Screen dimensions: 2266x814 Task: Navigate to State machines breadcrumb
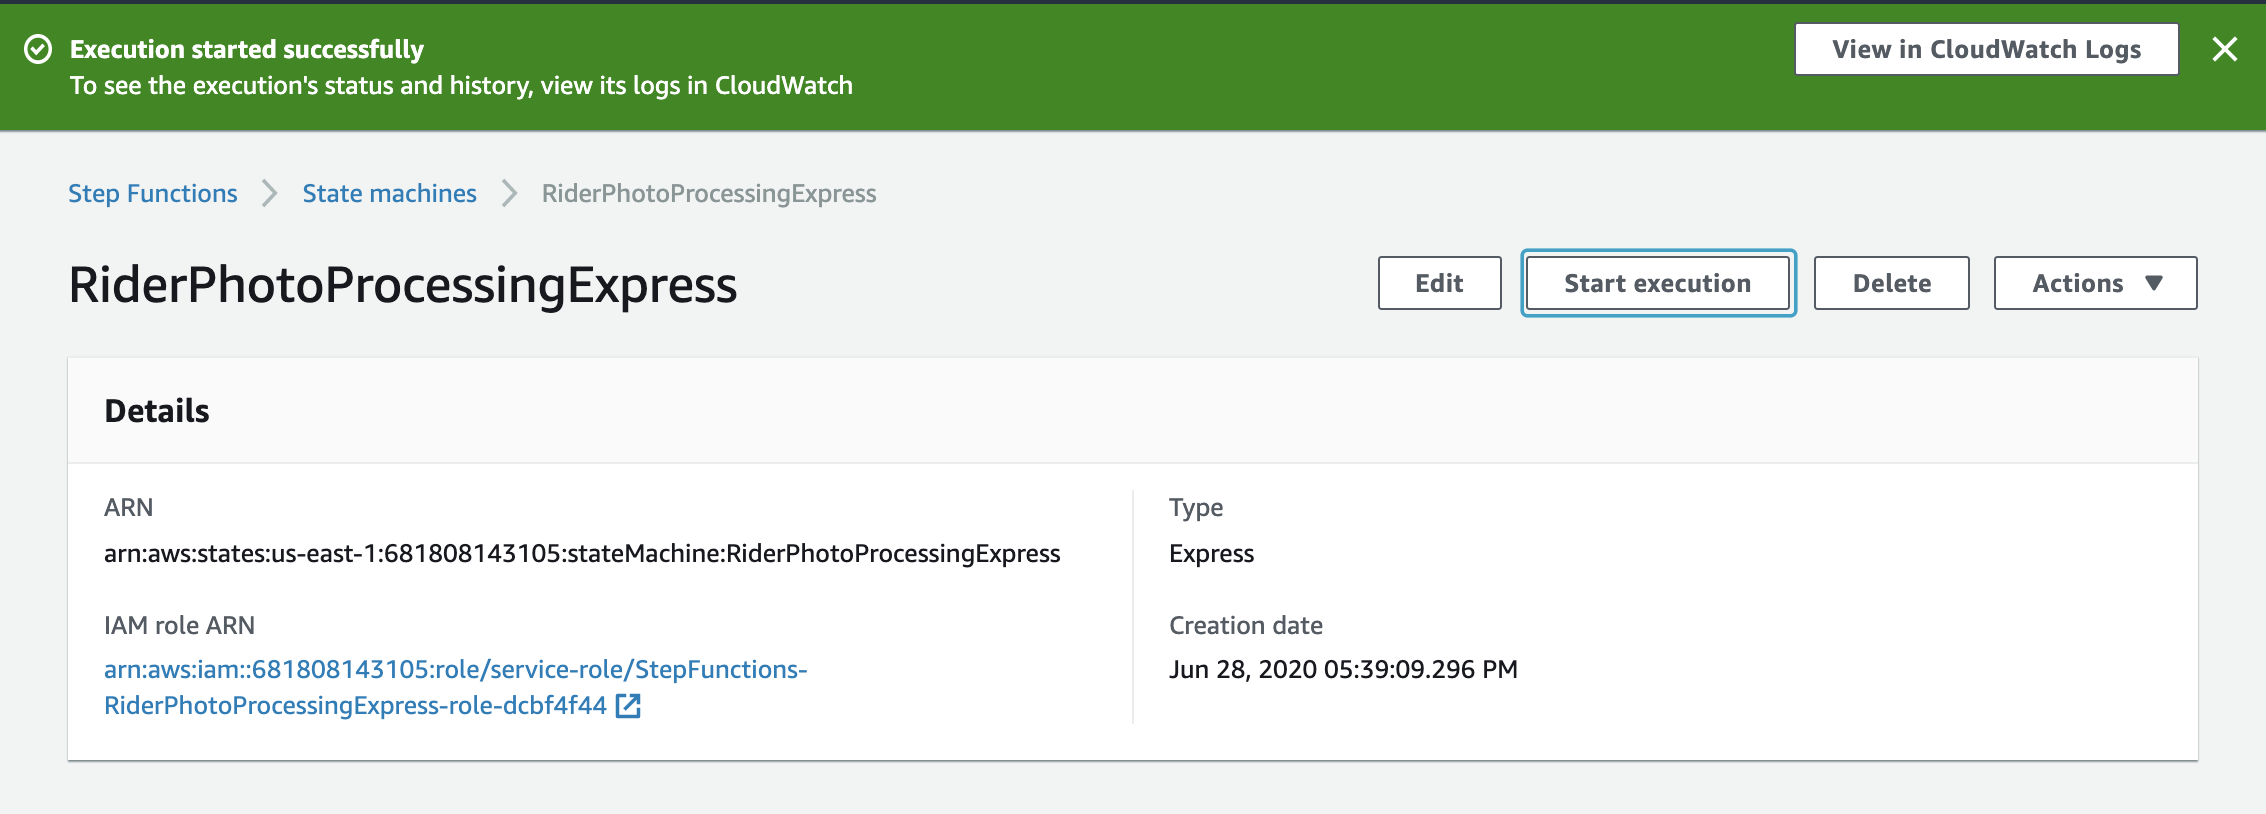click(x=390, y=193)
